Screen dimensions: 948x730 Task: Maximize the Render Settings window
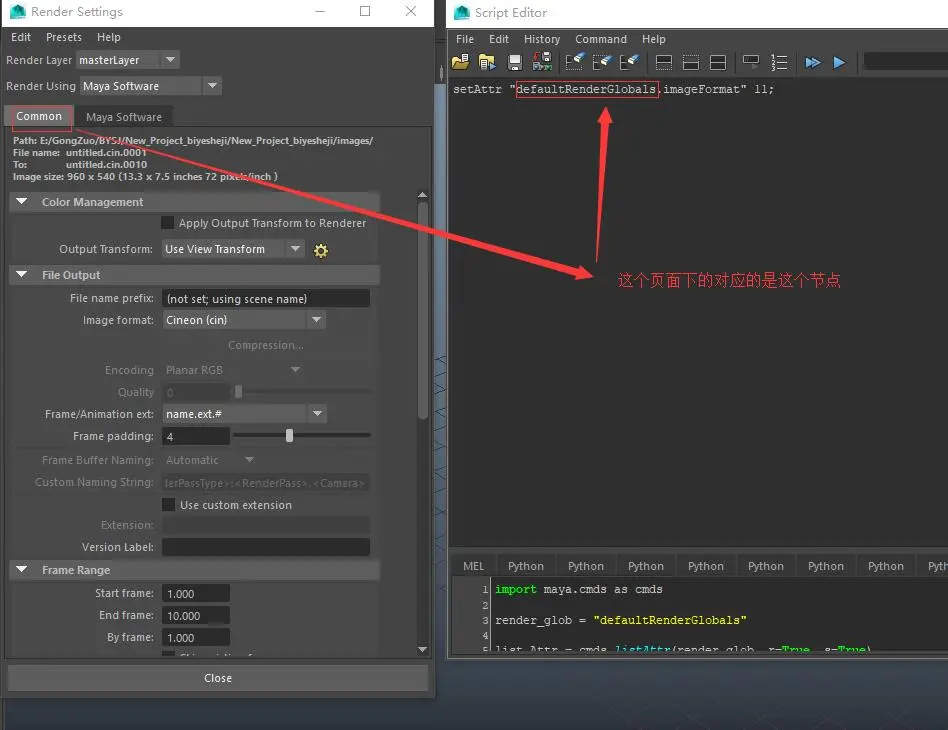[x=365, y=11]
